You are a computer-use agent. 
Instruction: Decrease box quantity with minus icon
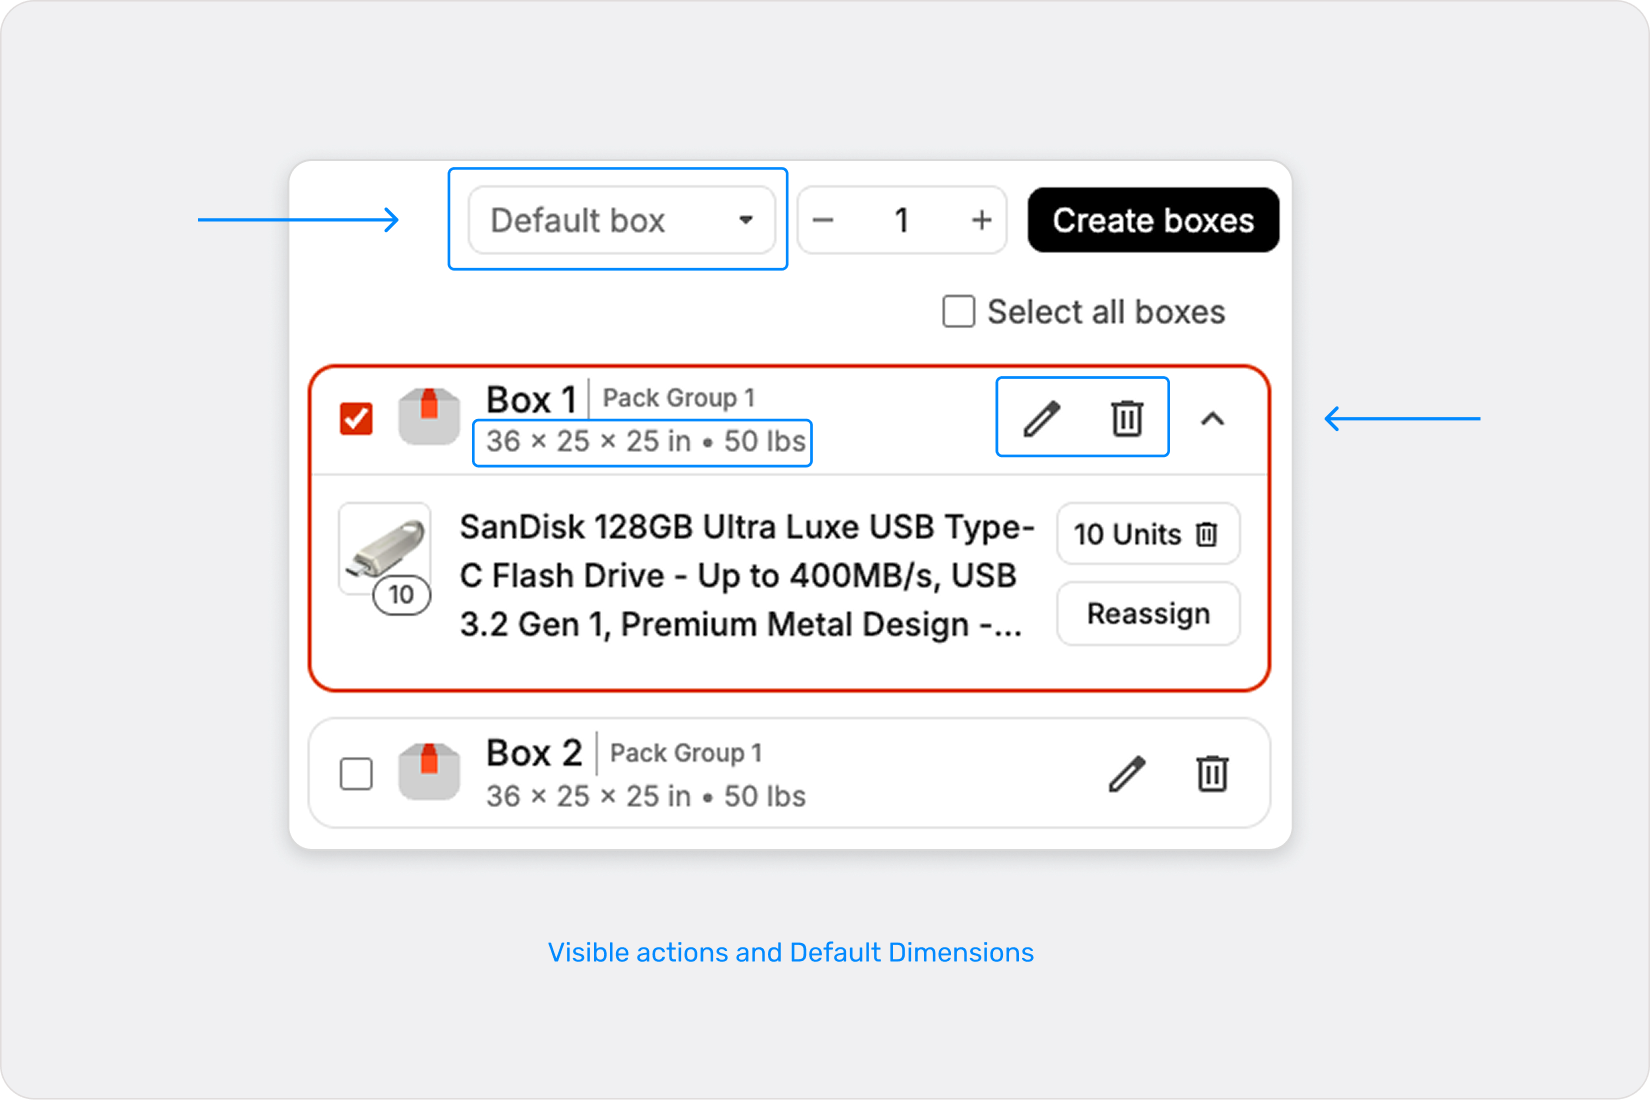(823, 220)
